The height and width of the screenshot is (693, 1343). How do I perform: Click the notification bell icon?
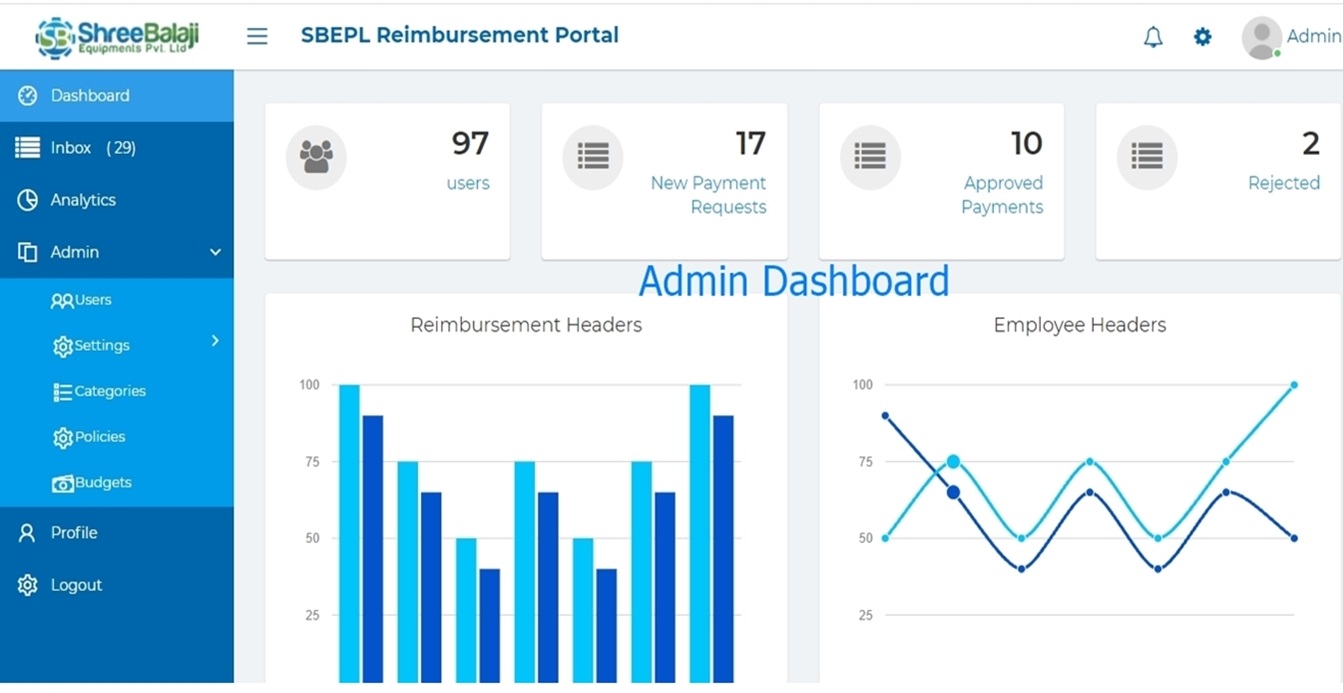(1153, 37)
